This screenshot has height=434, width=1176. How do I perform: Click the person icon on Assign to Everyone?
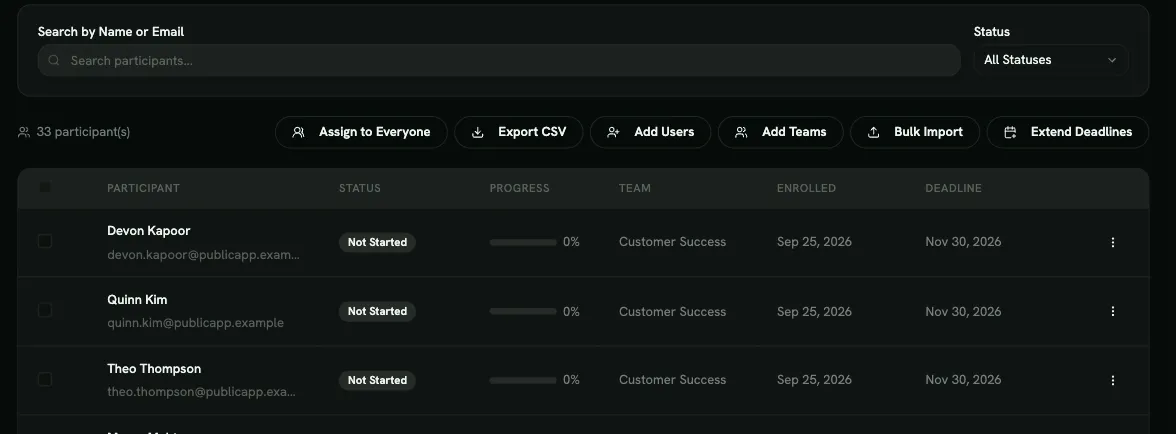click(298, 132)
